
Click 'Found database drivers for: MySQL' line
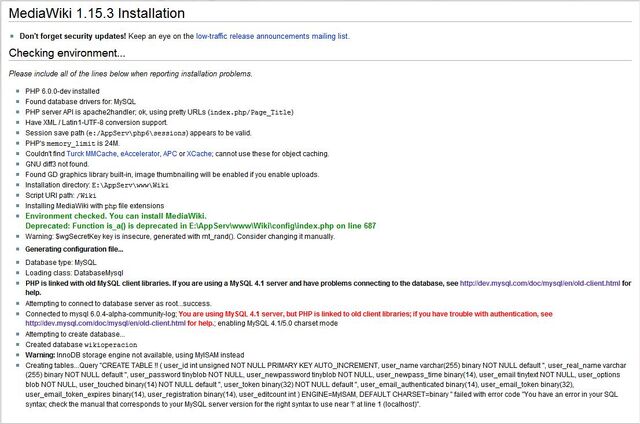80,102
